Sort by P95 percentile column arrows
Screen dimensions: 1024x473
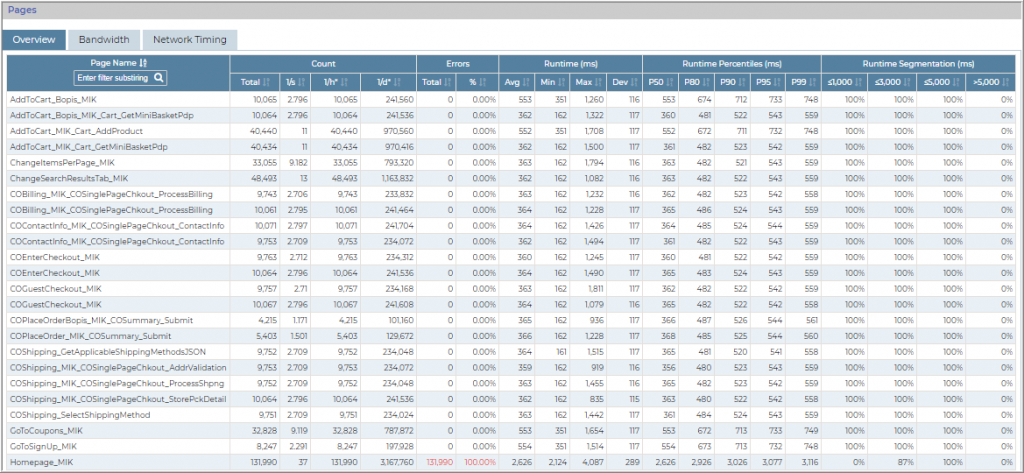[x=775, y=83]
